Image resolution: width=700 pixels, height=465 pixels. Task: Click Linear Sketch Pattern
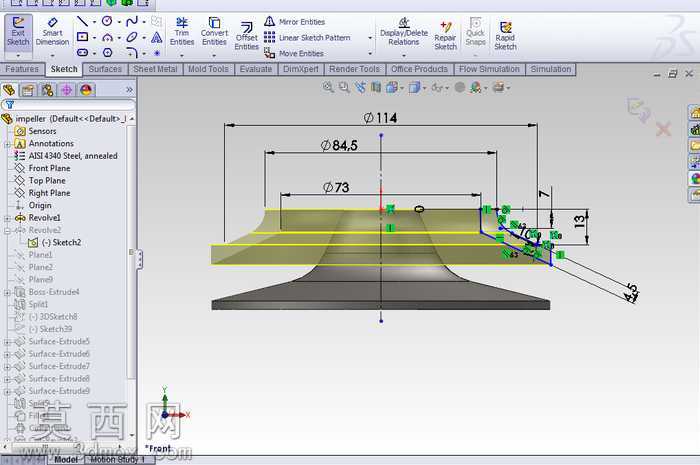pos(307,37)
